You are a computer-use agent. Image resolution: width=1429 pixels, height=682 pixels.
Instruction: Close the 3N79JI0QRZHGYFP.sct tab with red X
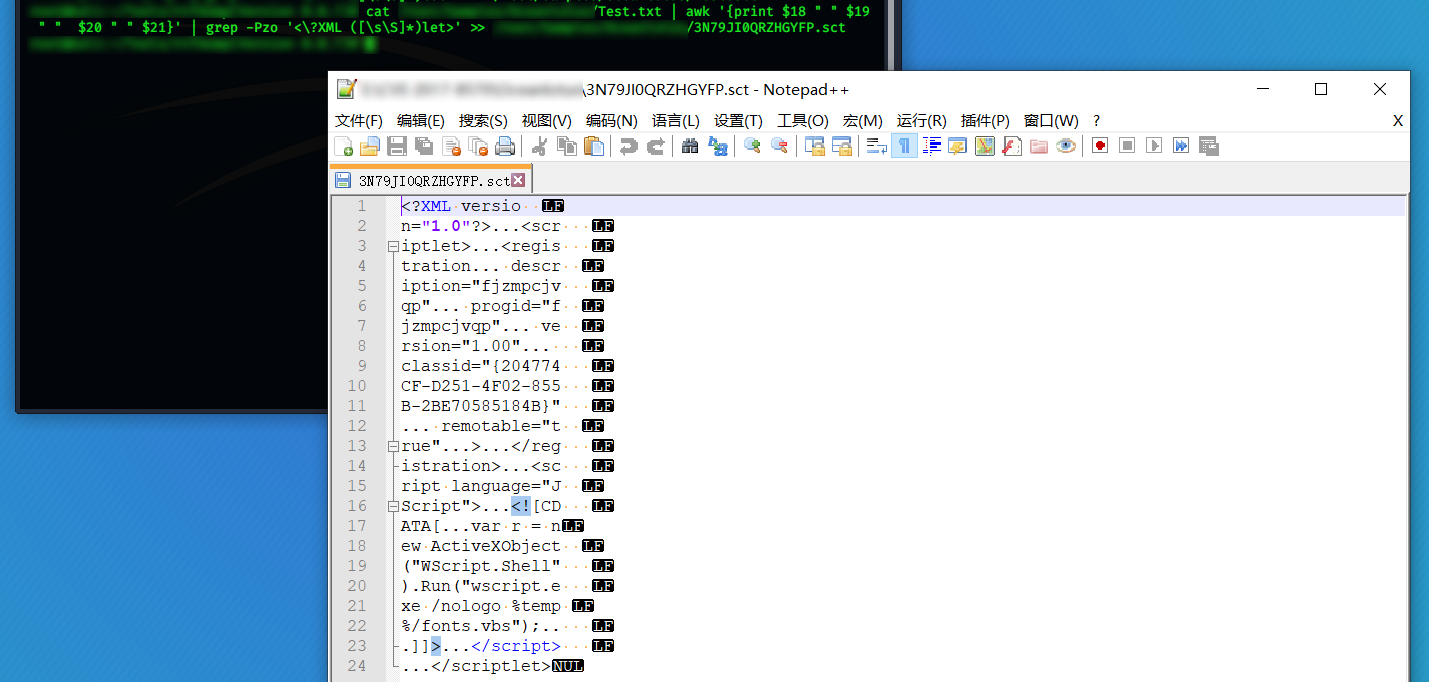click(x=518, y=181)
